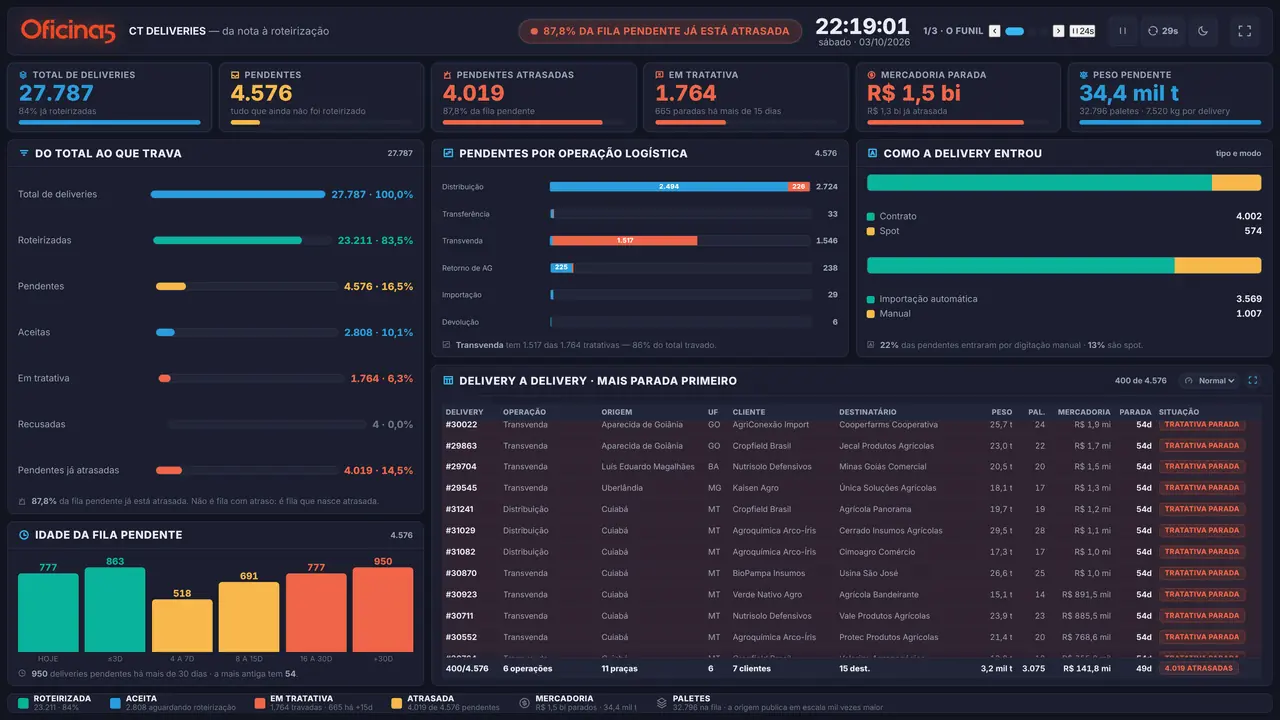Click the Roteirizada green legend swatch
This screenshot has height=720, width=1280.
(23, 703)
